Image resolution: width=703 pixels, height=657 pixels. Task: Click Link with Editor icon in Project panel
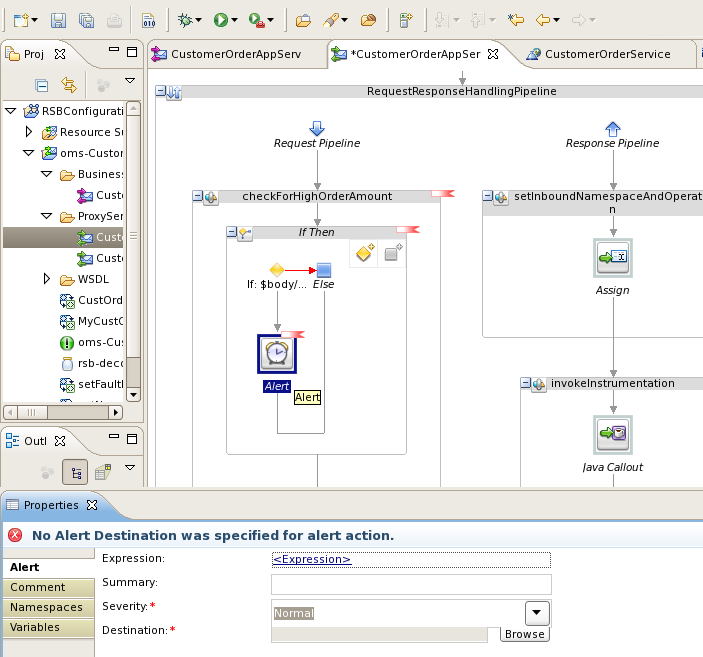pos(69,85)
